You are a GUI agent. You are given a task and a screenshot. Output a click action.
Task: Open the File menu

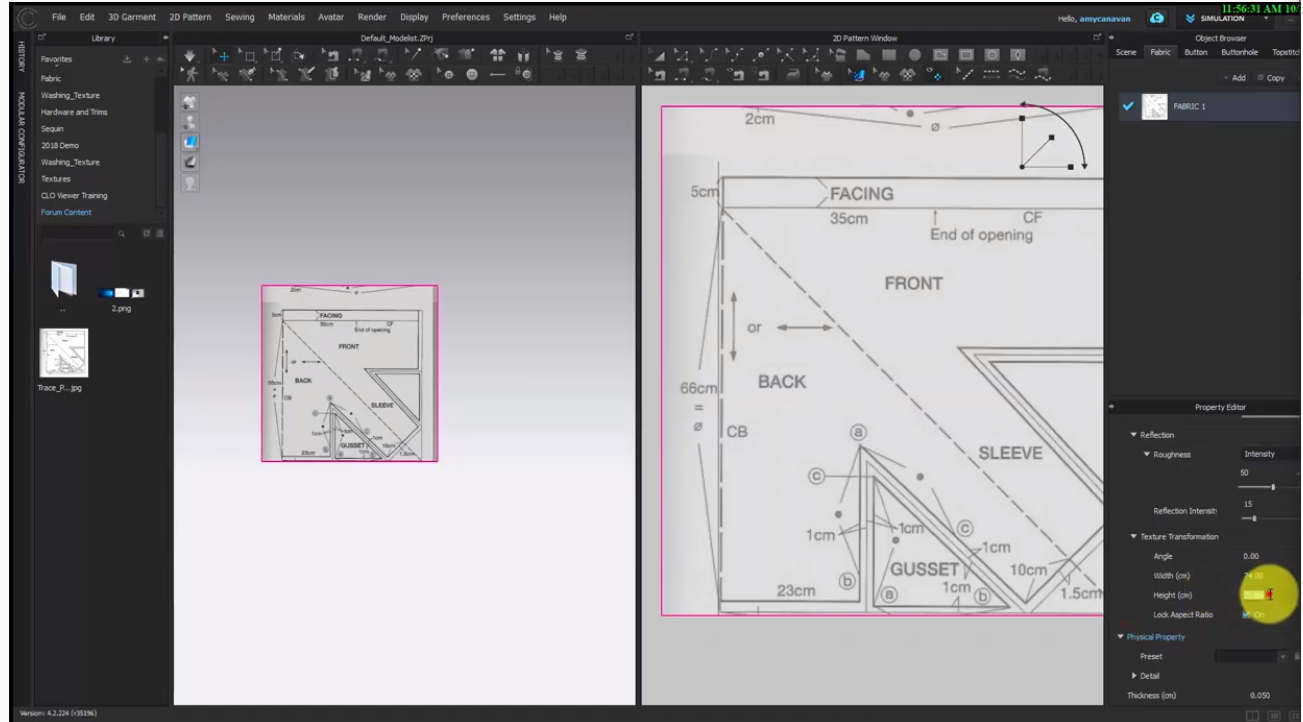(x=61, y=17)
